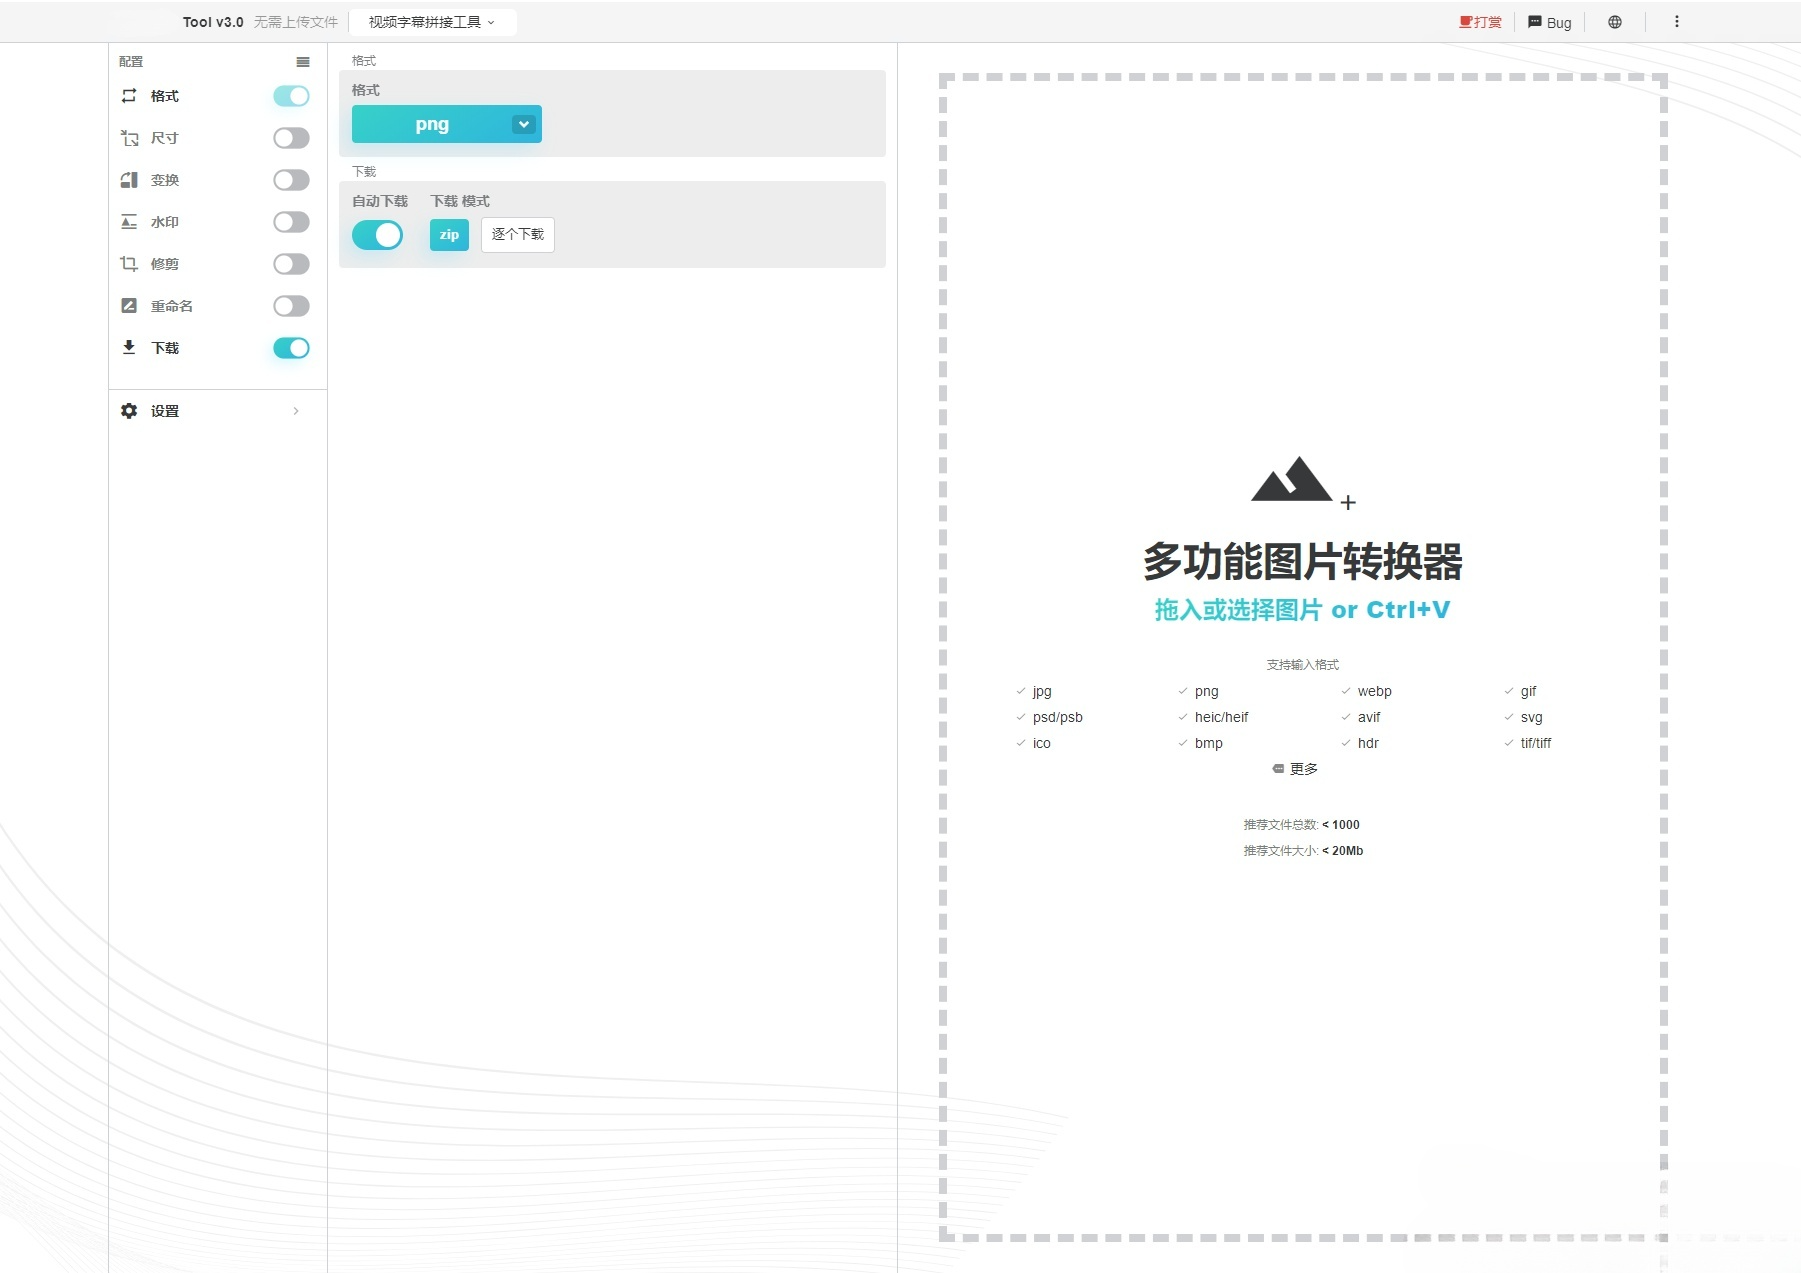Turn on the 重命名 rename toggle
Viewport: 1801px width, 1273px height.
pos(291,306)
